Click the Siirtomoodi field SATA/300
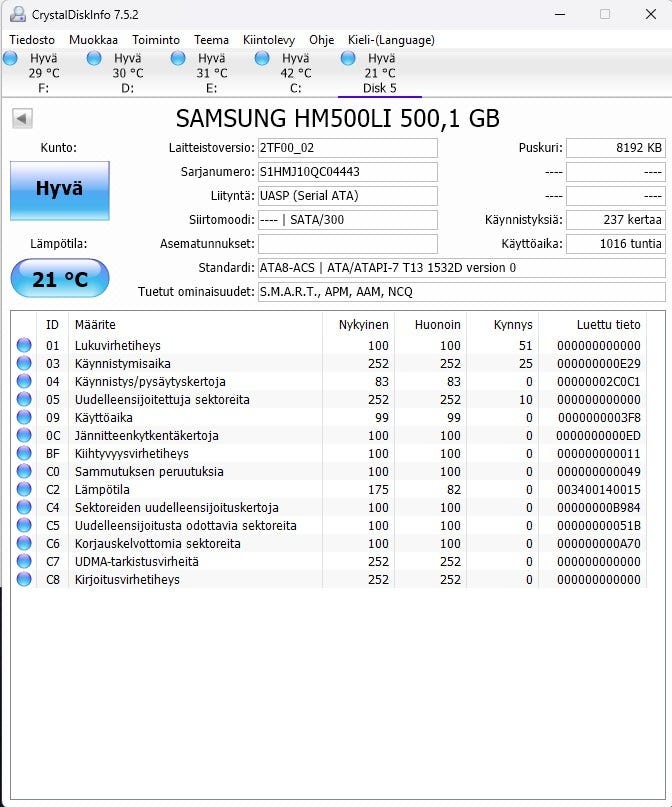 coord(348,220)
